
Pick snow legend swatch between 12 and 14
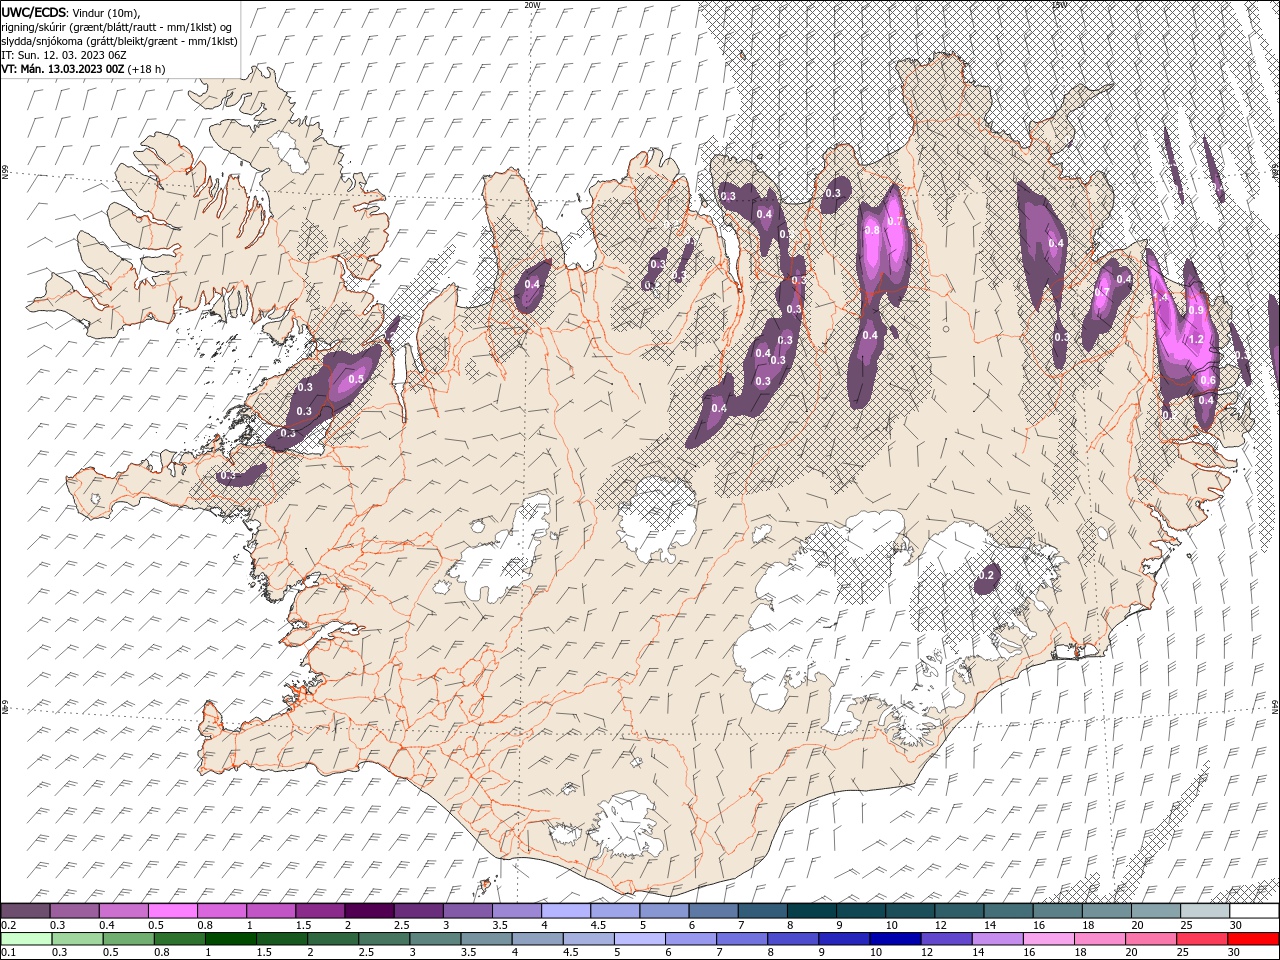pos(959,911)
